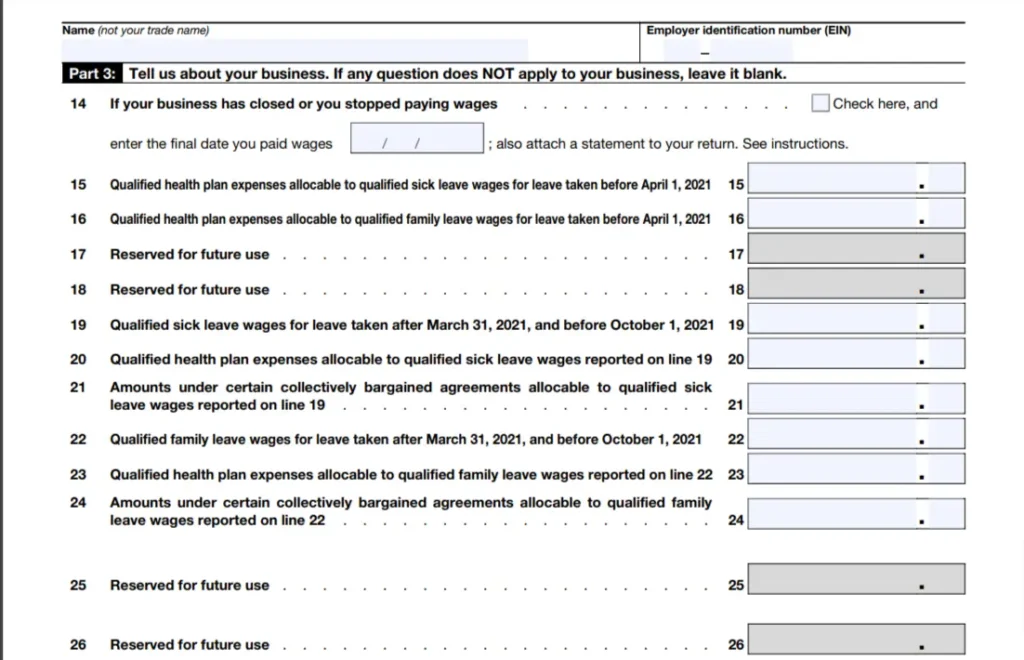Click the line 21 dollar amount field
Screen dimensions: 1024x660
pos(832,398)
